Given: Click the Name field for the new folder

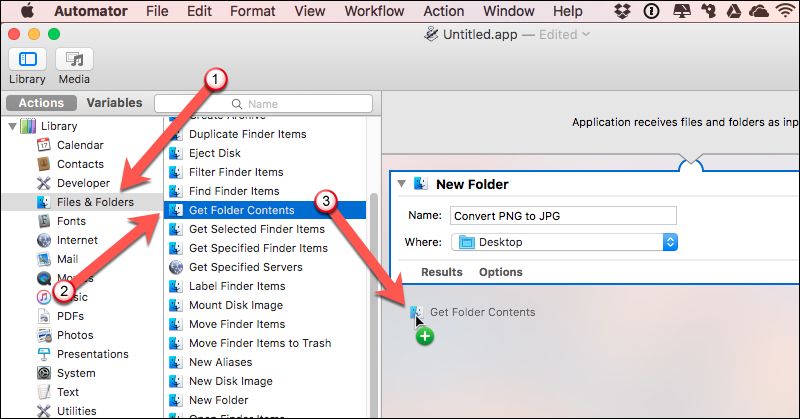Looking at the screenshot, I should [562, 215].
